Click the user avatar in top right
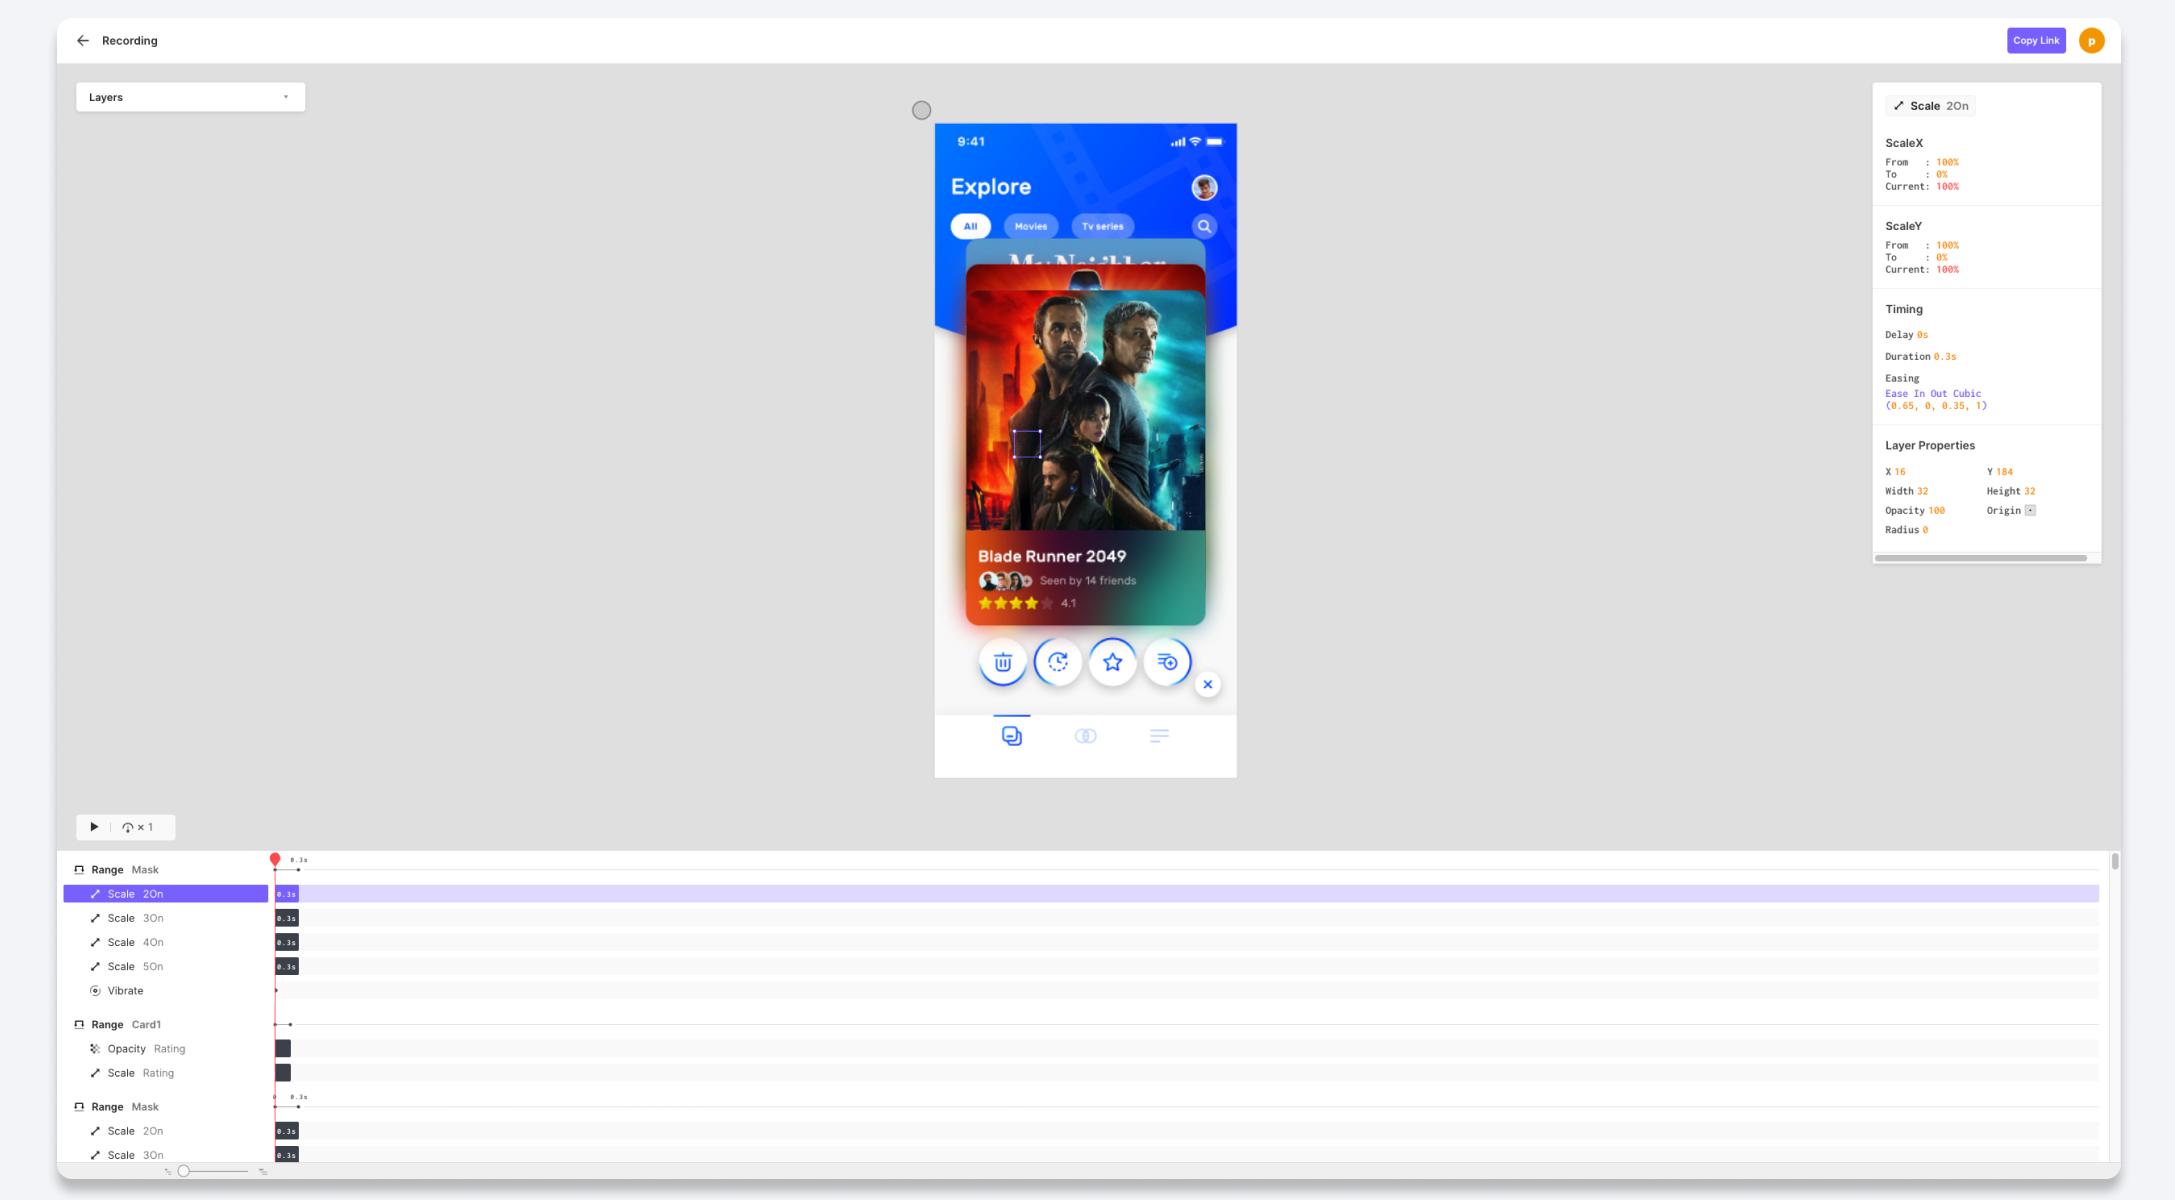This screenshot has width=2175, height=1200. point(2091,41)
